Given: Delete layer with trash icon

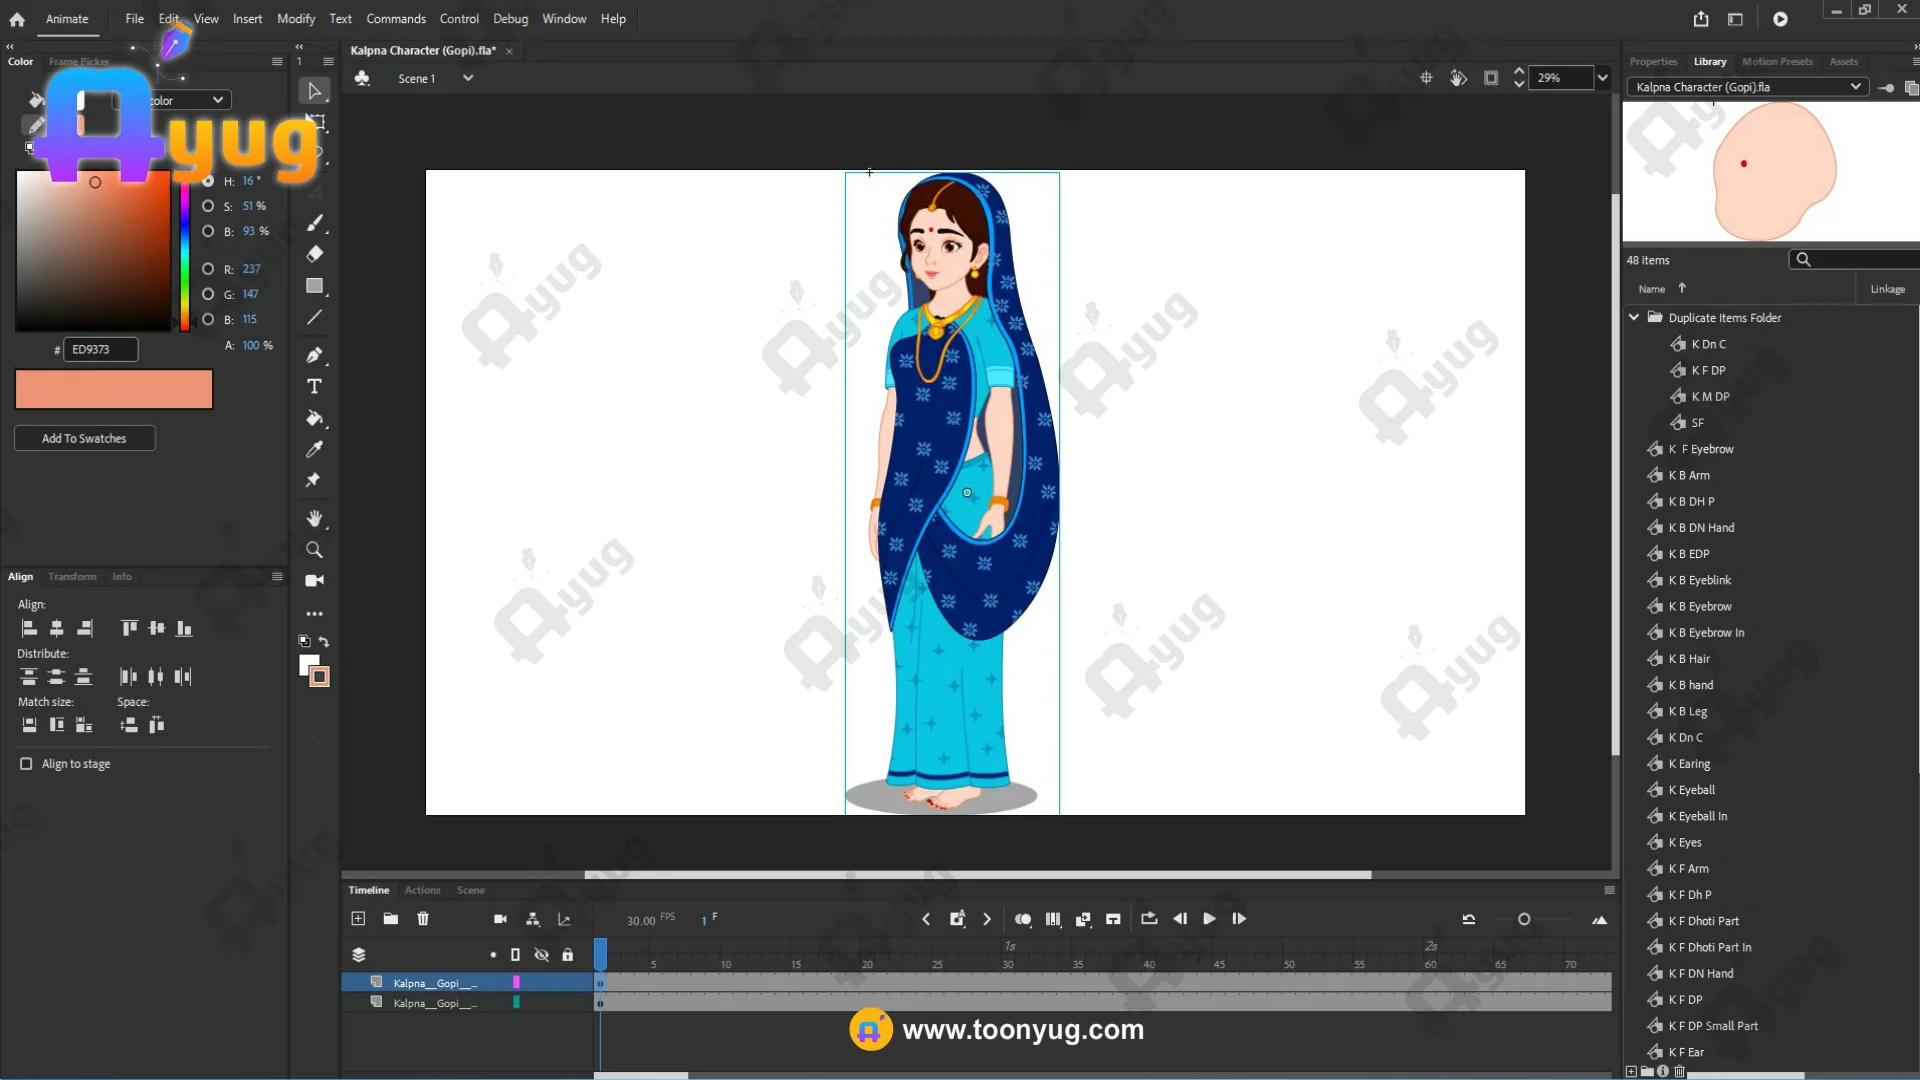Looking at the screenshot, I should tap(423, 919).
